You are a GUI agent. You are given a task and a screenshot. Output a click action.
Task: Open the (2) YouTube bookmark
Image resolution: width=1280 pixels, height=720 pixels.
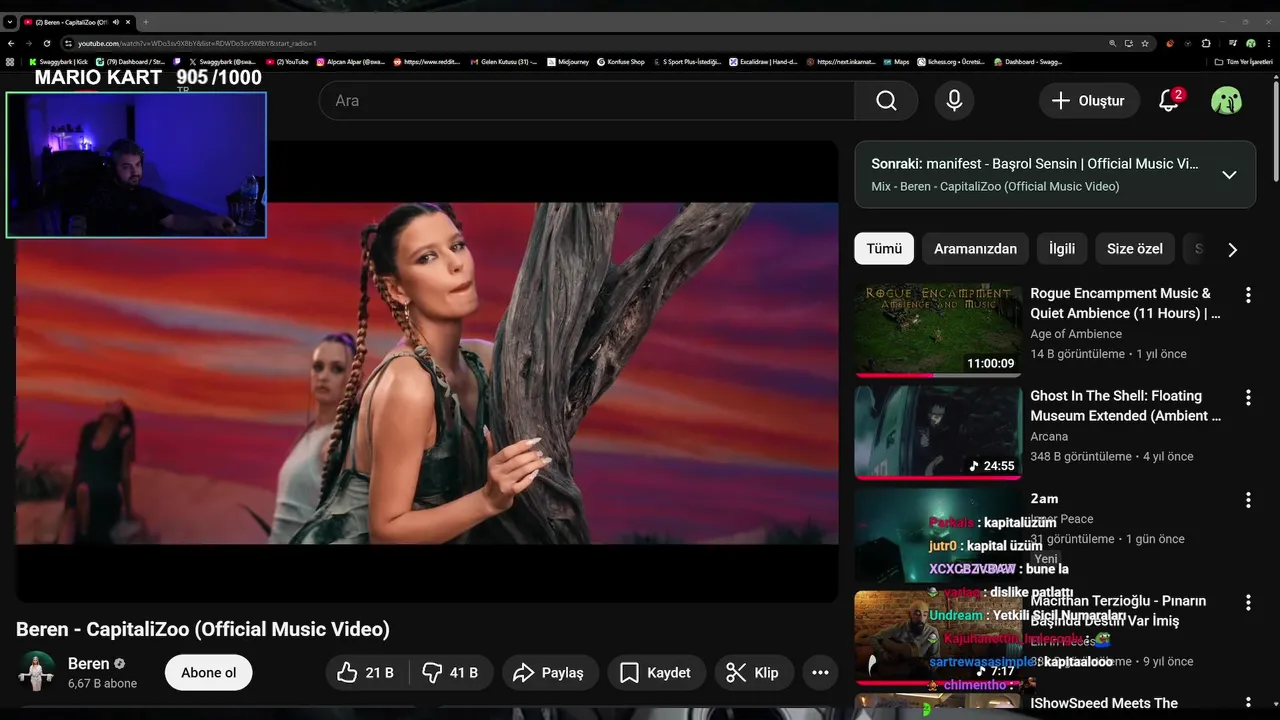coord(287,62)
